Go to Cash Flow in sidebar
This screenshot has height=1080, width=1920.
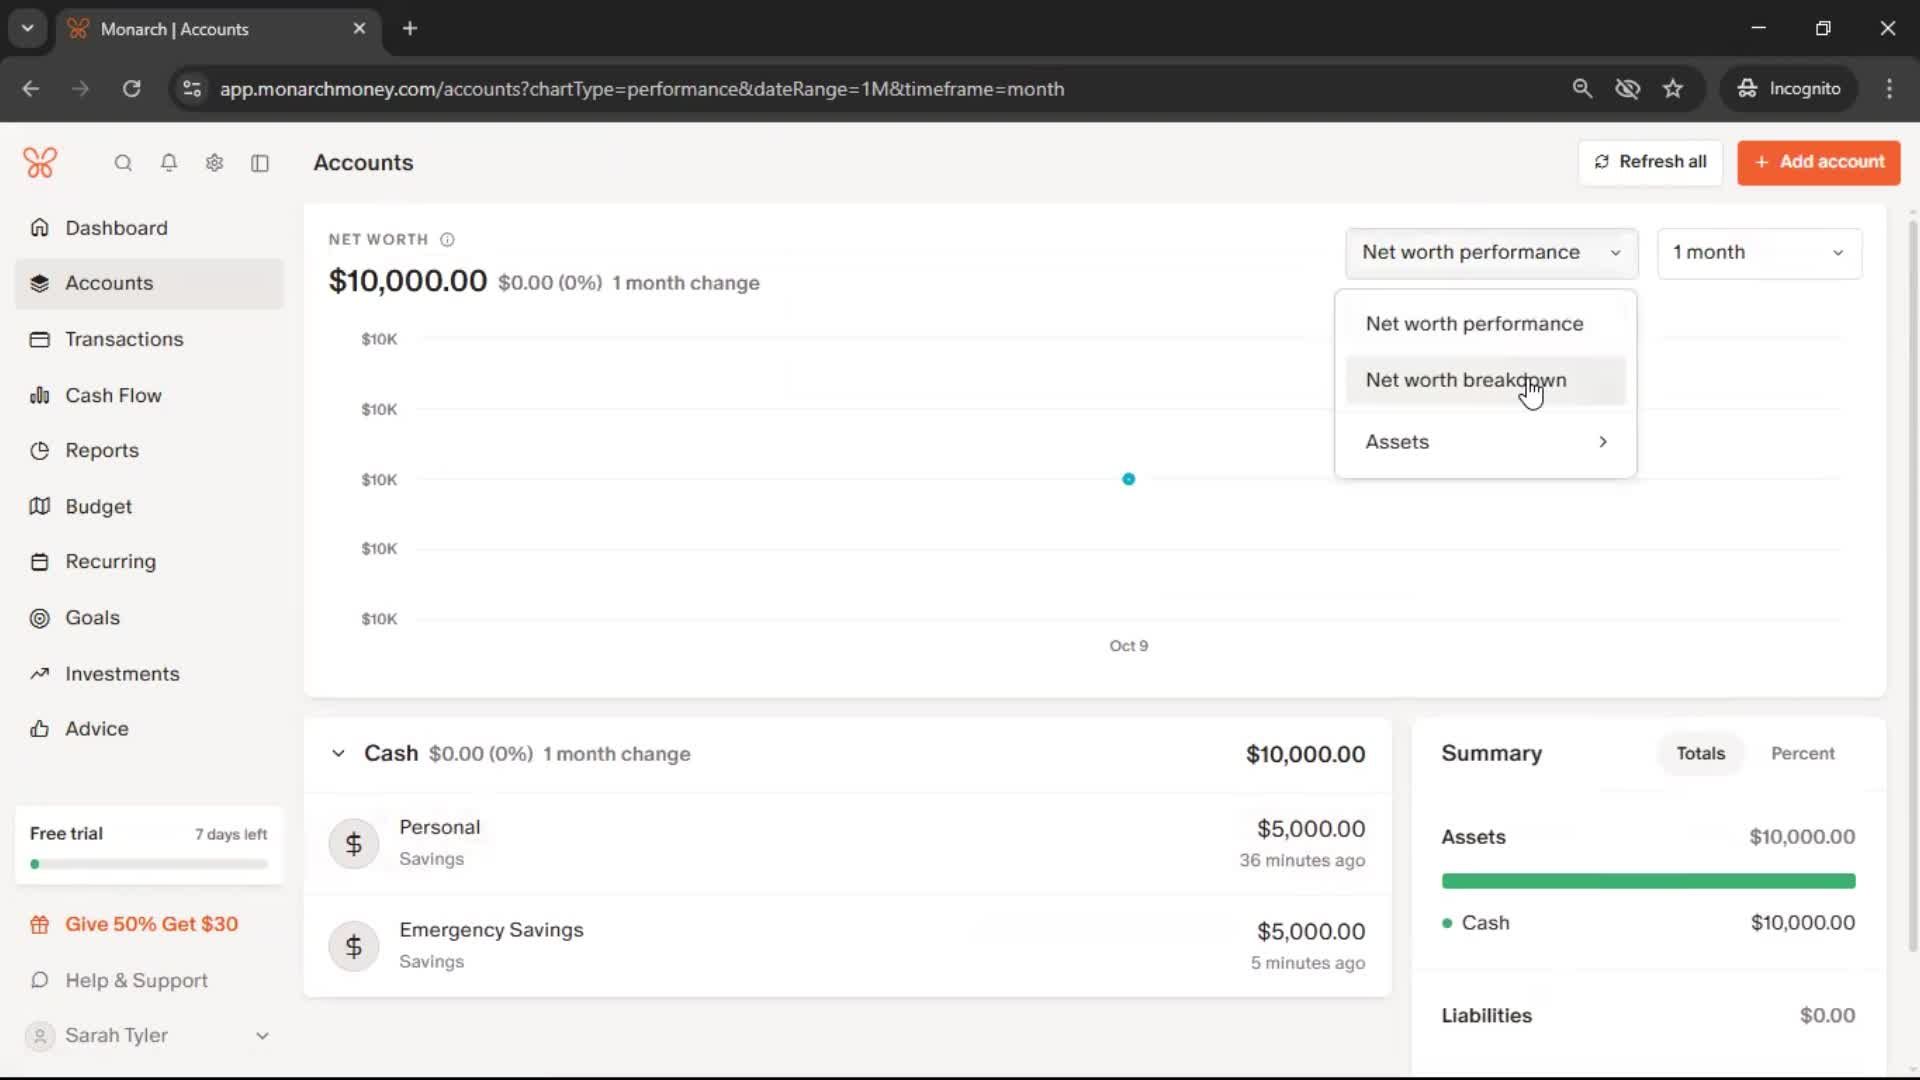[113, 396]
